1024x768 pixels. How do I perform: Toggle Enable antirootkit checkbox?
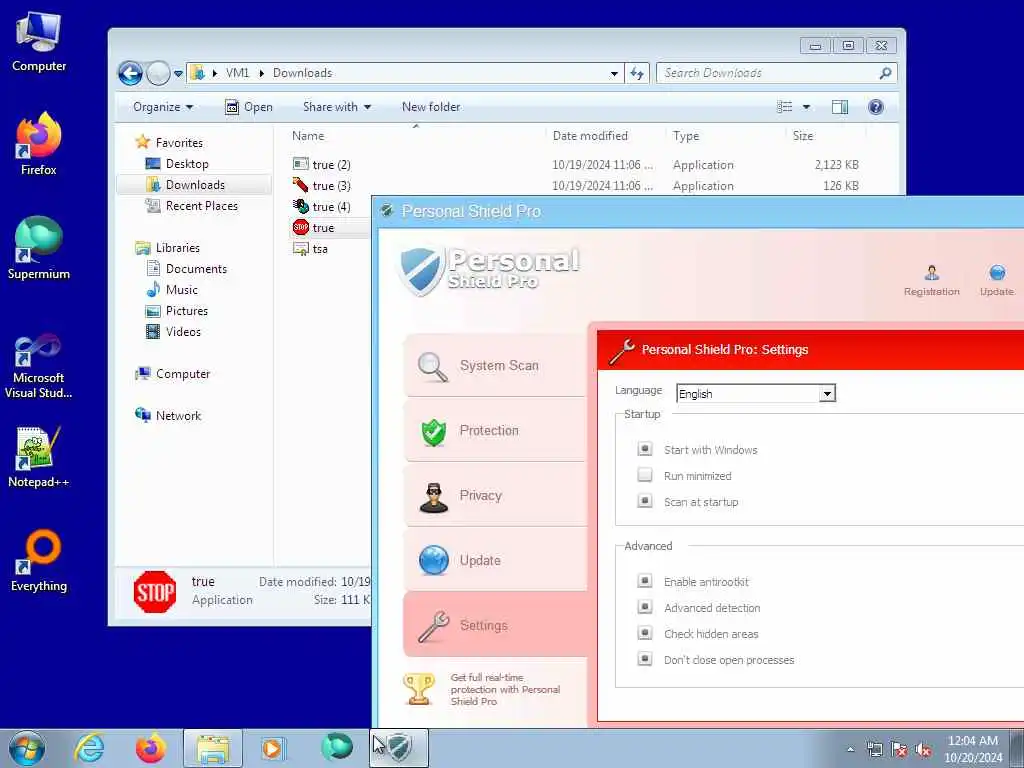tap(645, 581)
